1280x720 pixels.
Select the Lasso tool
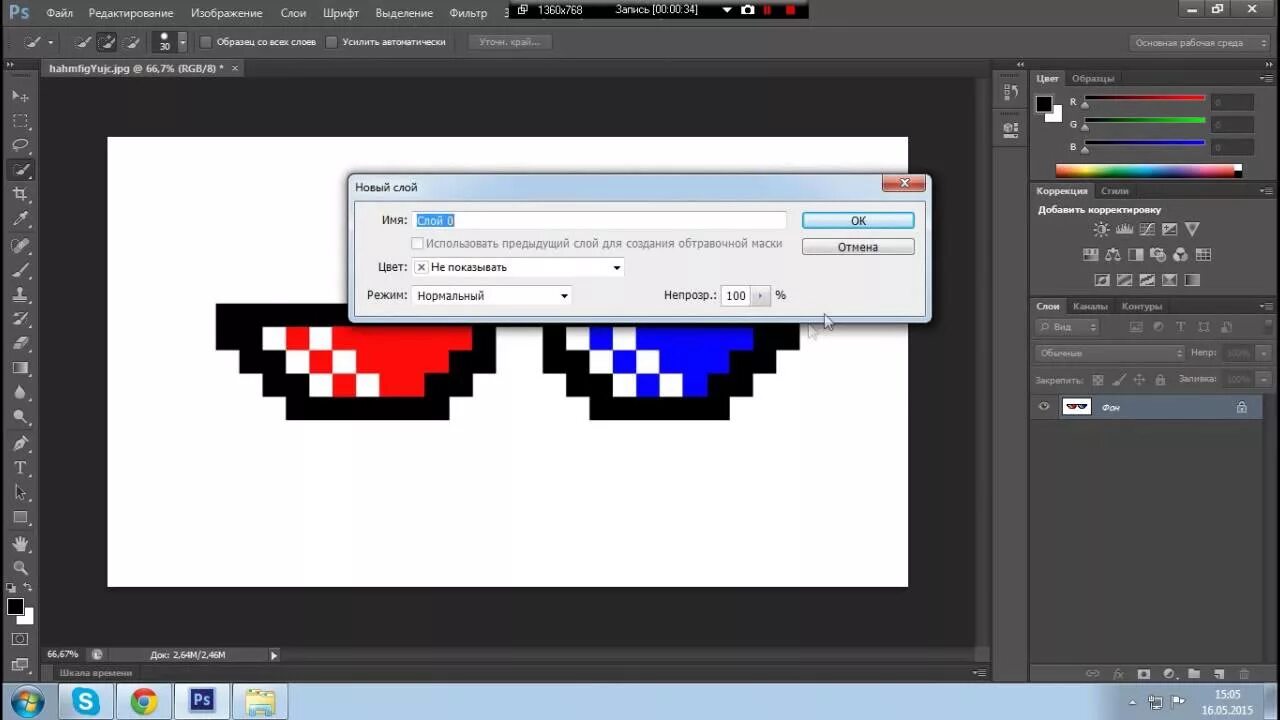tap(20, 145)
